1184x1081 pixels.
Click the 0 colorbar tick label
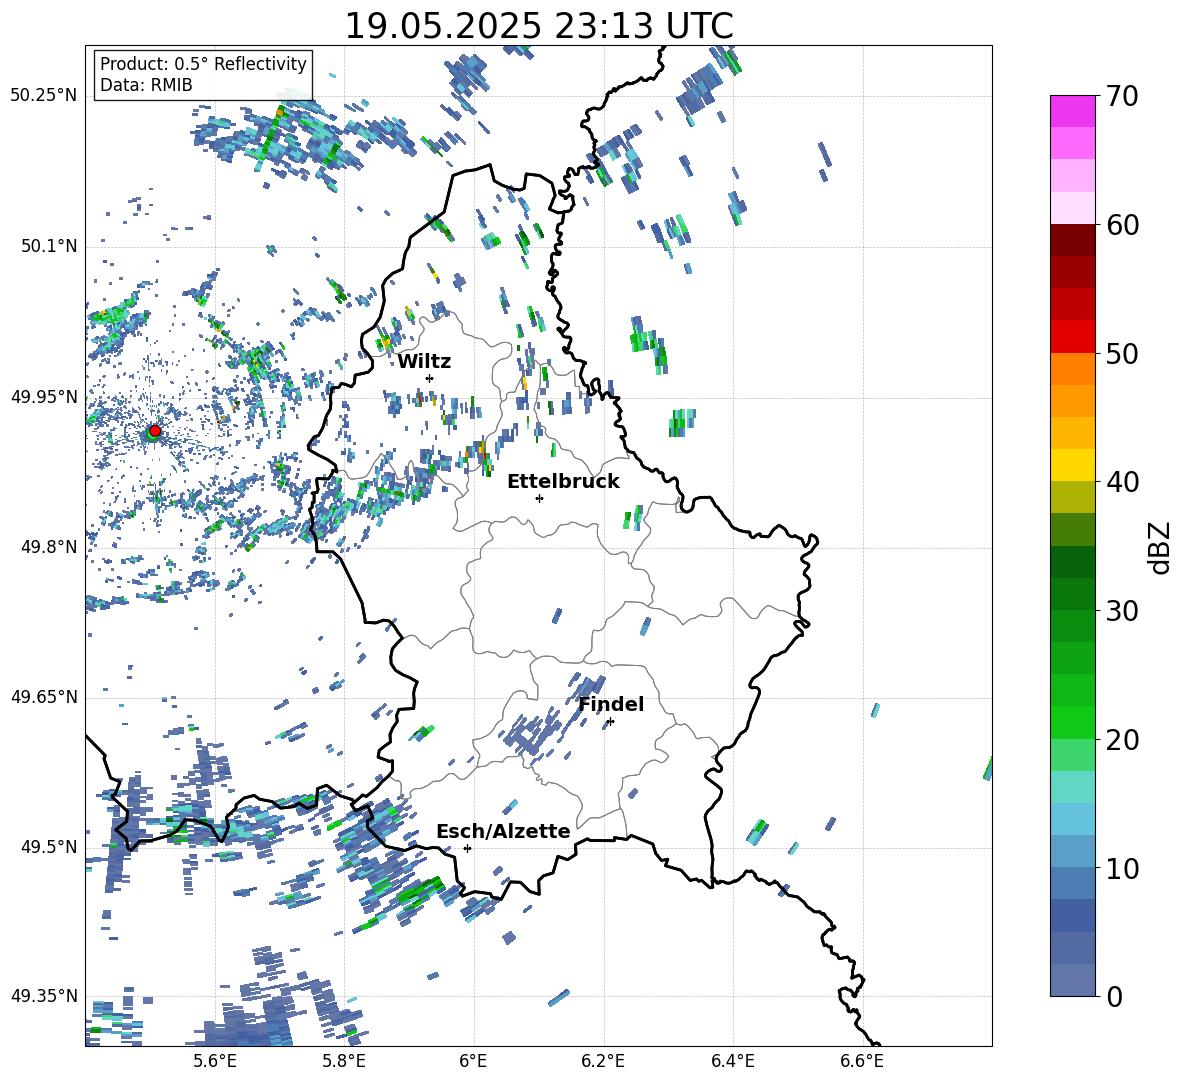tap(1114, 996)
